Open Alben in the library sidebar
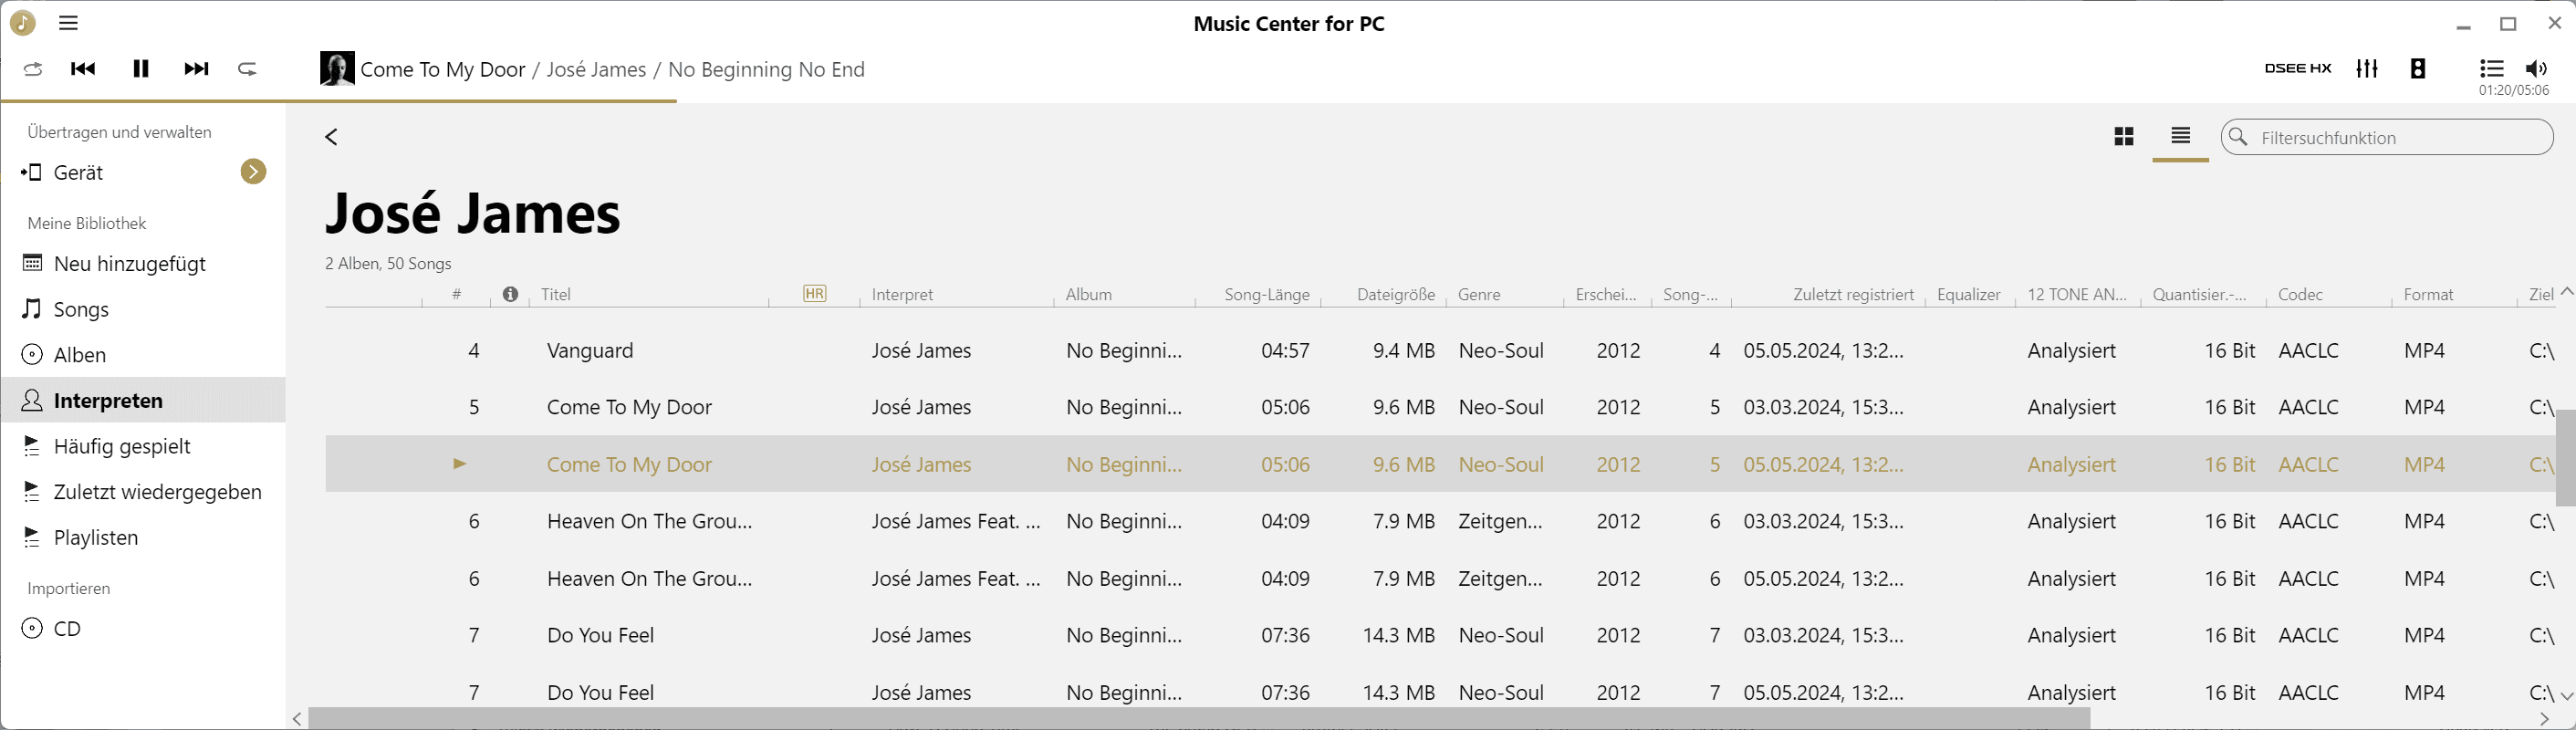Viewport: 2576px width, 730px height. [x=79, y=355]
